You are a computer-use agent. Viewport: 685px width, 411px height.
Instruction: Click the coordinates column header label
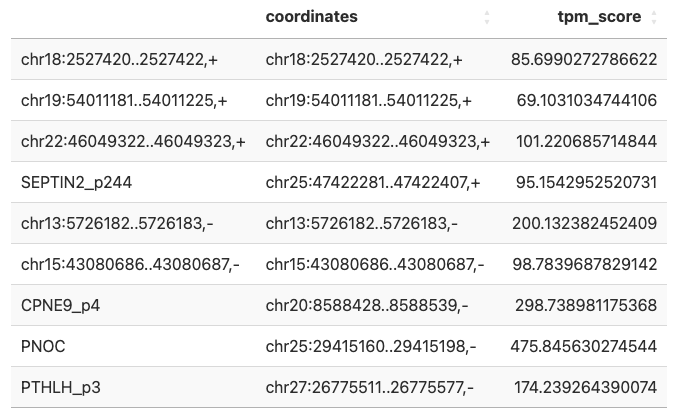coord(311,17)
